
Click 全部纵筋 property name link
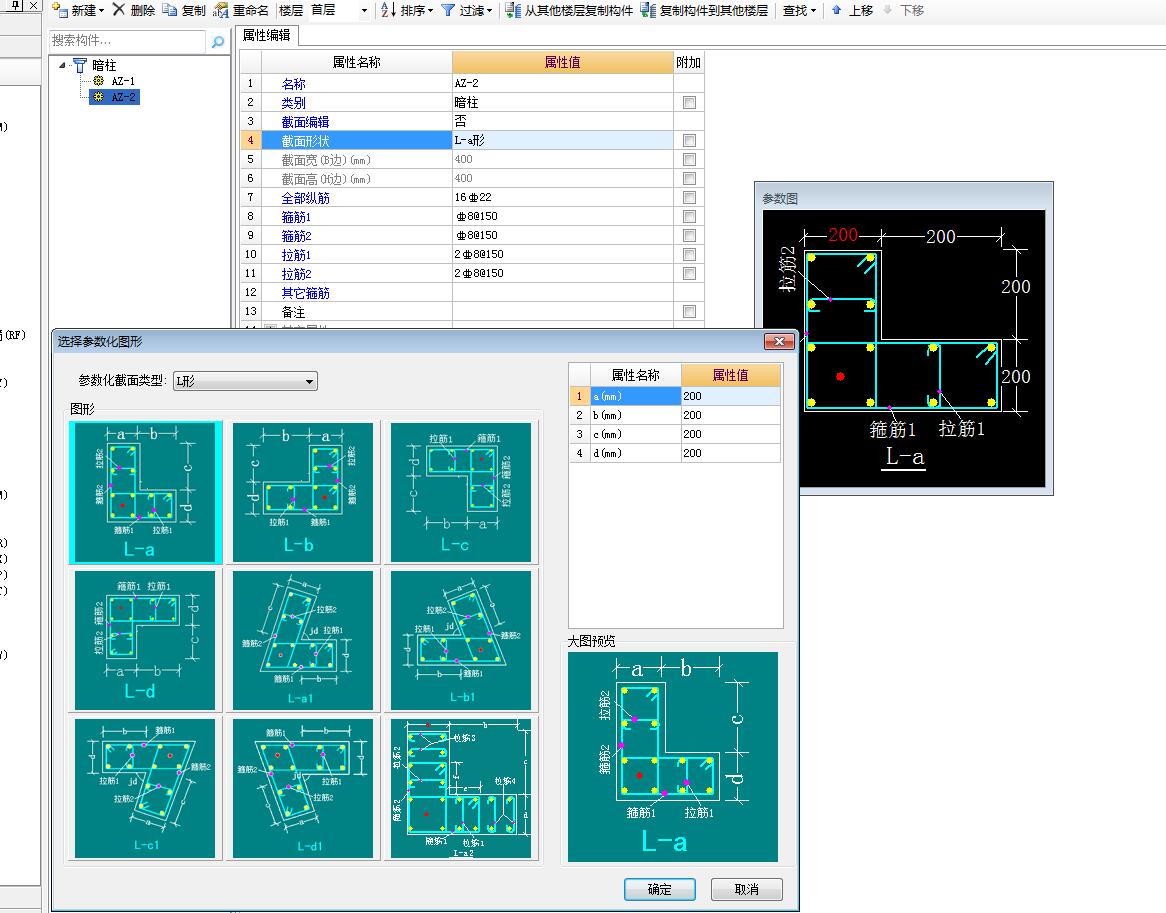tap(305, 198)
